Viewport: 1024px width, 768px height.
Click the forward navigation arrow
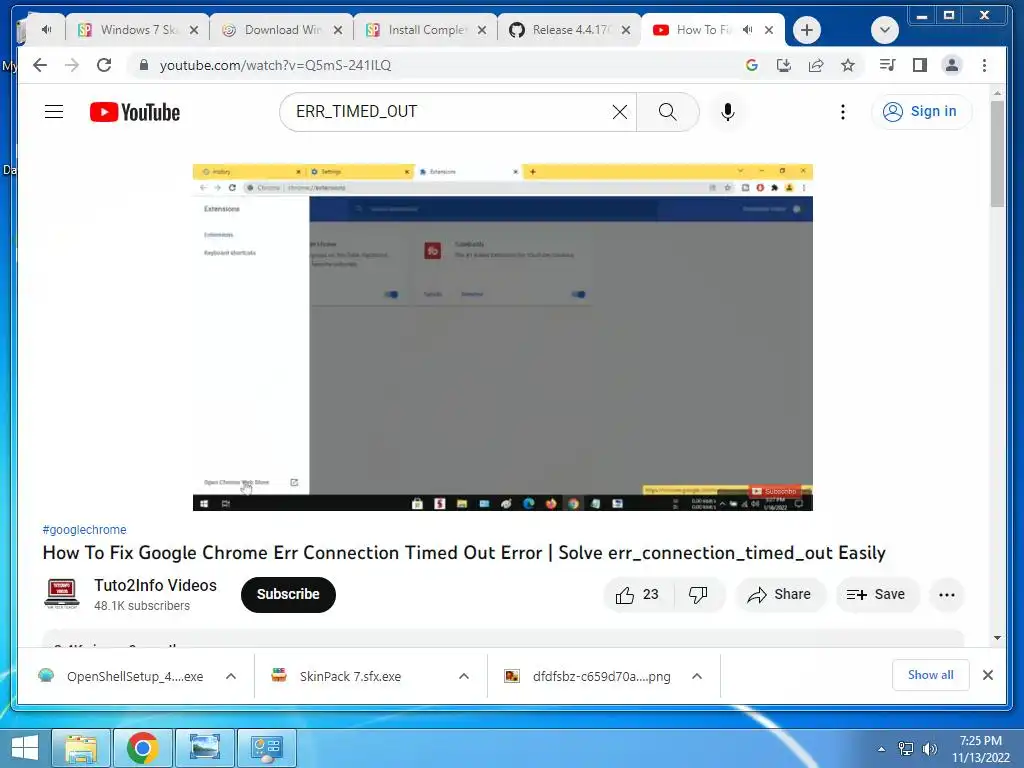click(71, 65)
